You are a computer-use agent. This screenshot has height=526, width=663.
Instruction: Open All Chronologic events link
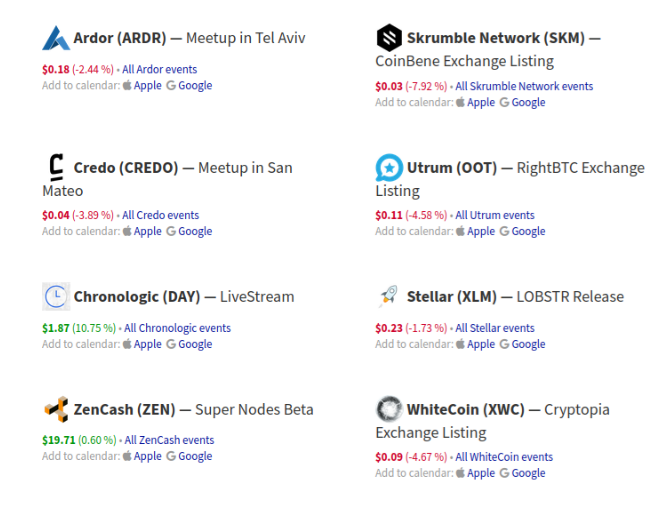click(x=177, y=328)
